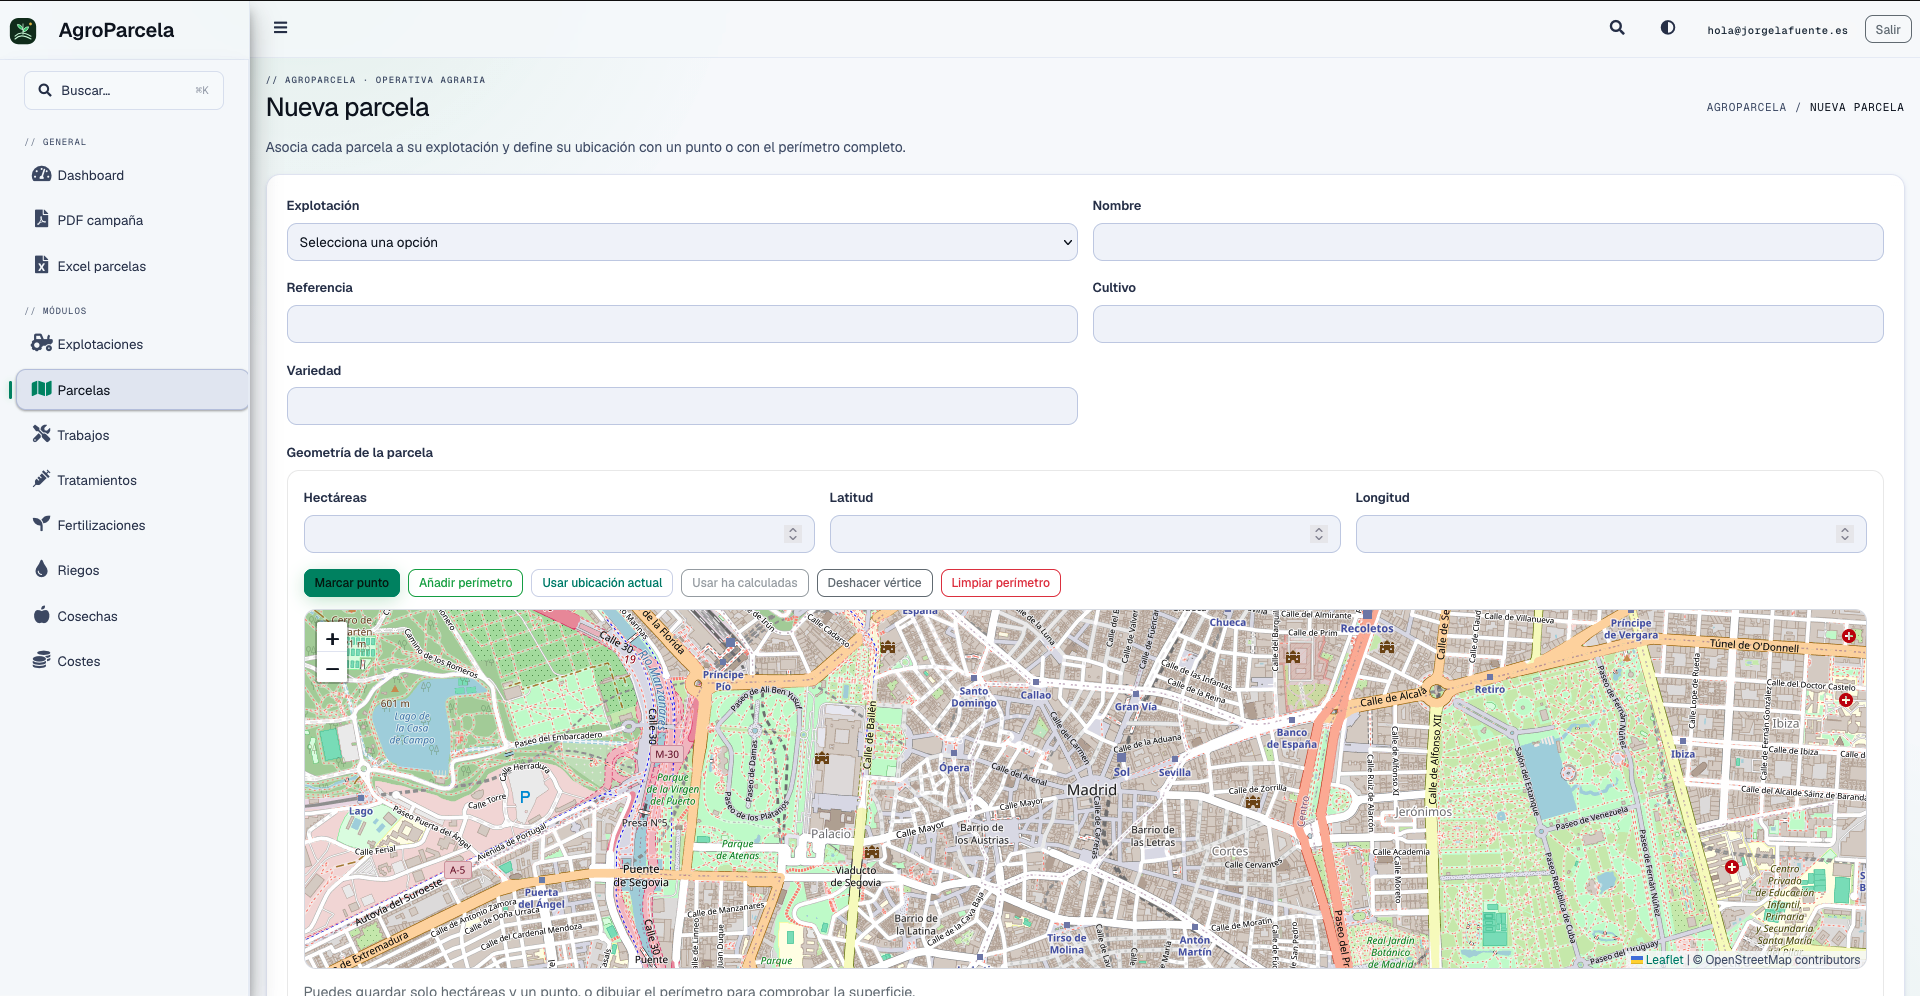Viewport: 1920px width, 996px height.
Task: Open search via magnifier icon in header
Action: [1617, 28]
